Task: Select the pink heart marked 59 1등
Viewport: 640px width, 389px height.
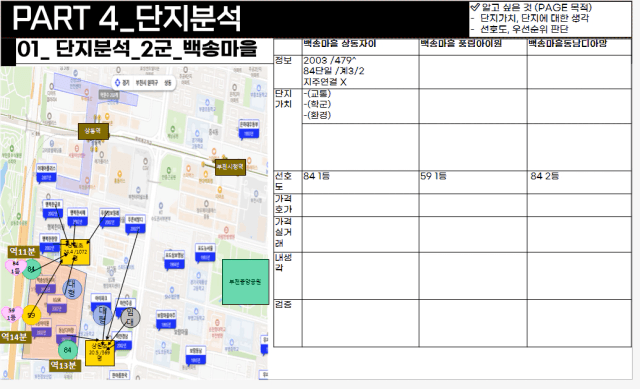Action: coord(11,314)
